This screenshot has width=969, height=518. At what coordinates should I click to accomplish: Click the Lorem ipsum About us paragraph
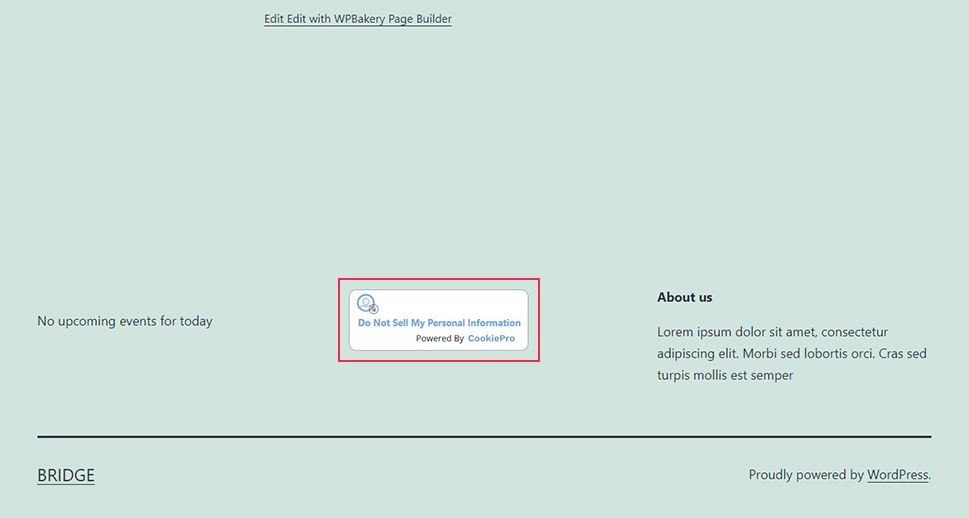[792, 354]
